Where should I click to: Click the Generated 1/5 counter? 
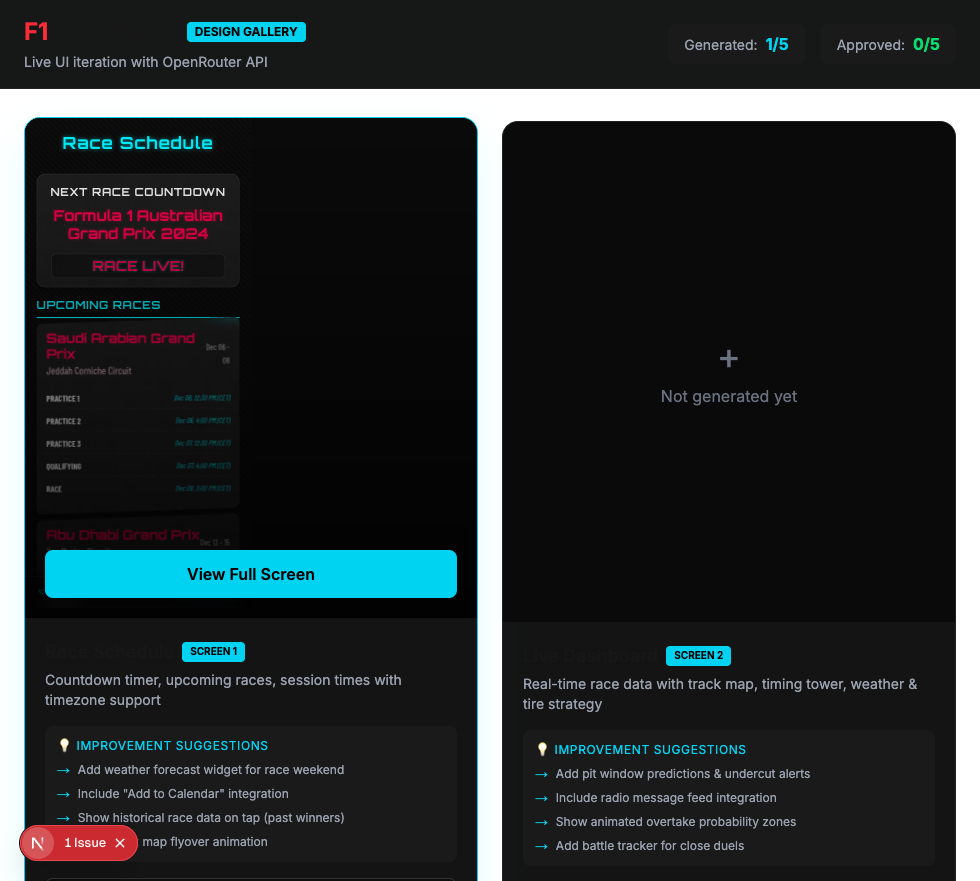pyautogui.click(x=736, y=45)
